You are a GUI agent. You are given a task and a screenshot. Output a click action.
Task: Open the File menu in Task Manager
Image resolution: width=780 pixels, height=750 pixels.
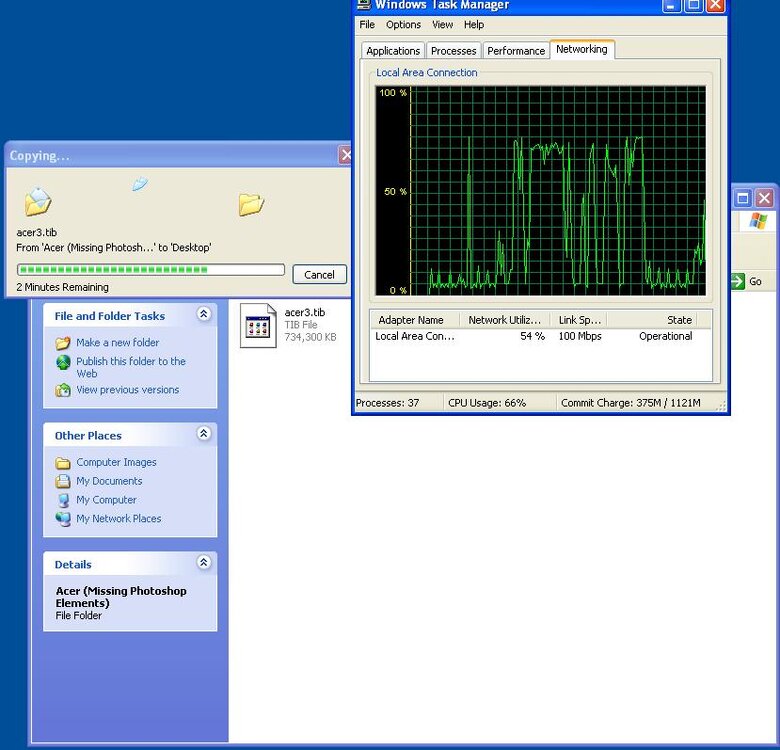(x=367, y=24)
